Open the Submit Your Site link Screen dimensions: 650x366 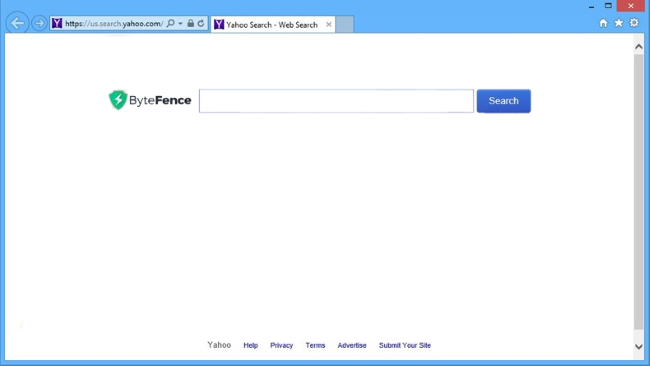pyautogui.click(x=405, y=345)
